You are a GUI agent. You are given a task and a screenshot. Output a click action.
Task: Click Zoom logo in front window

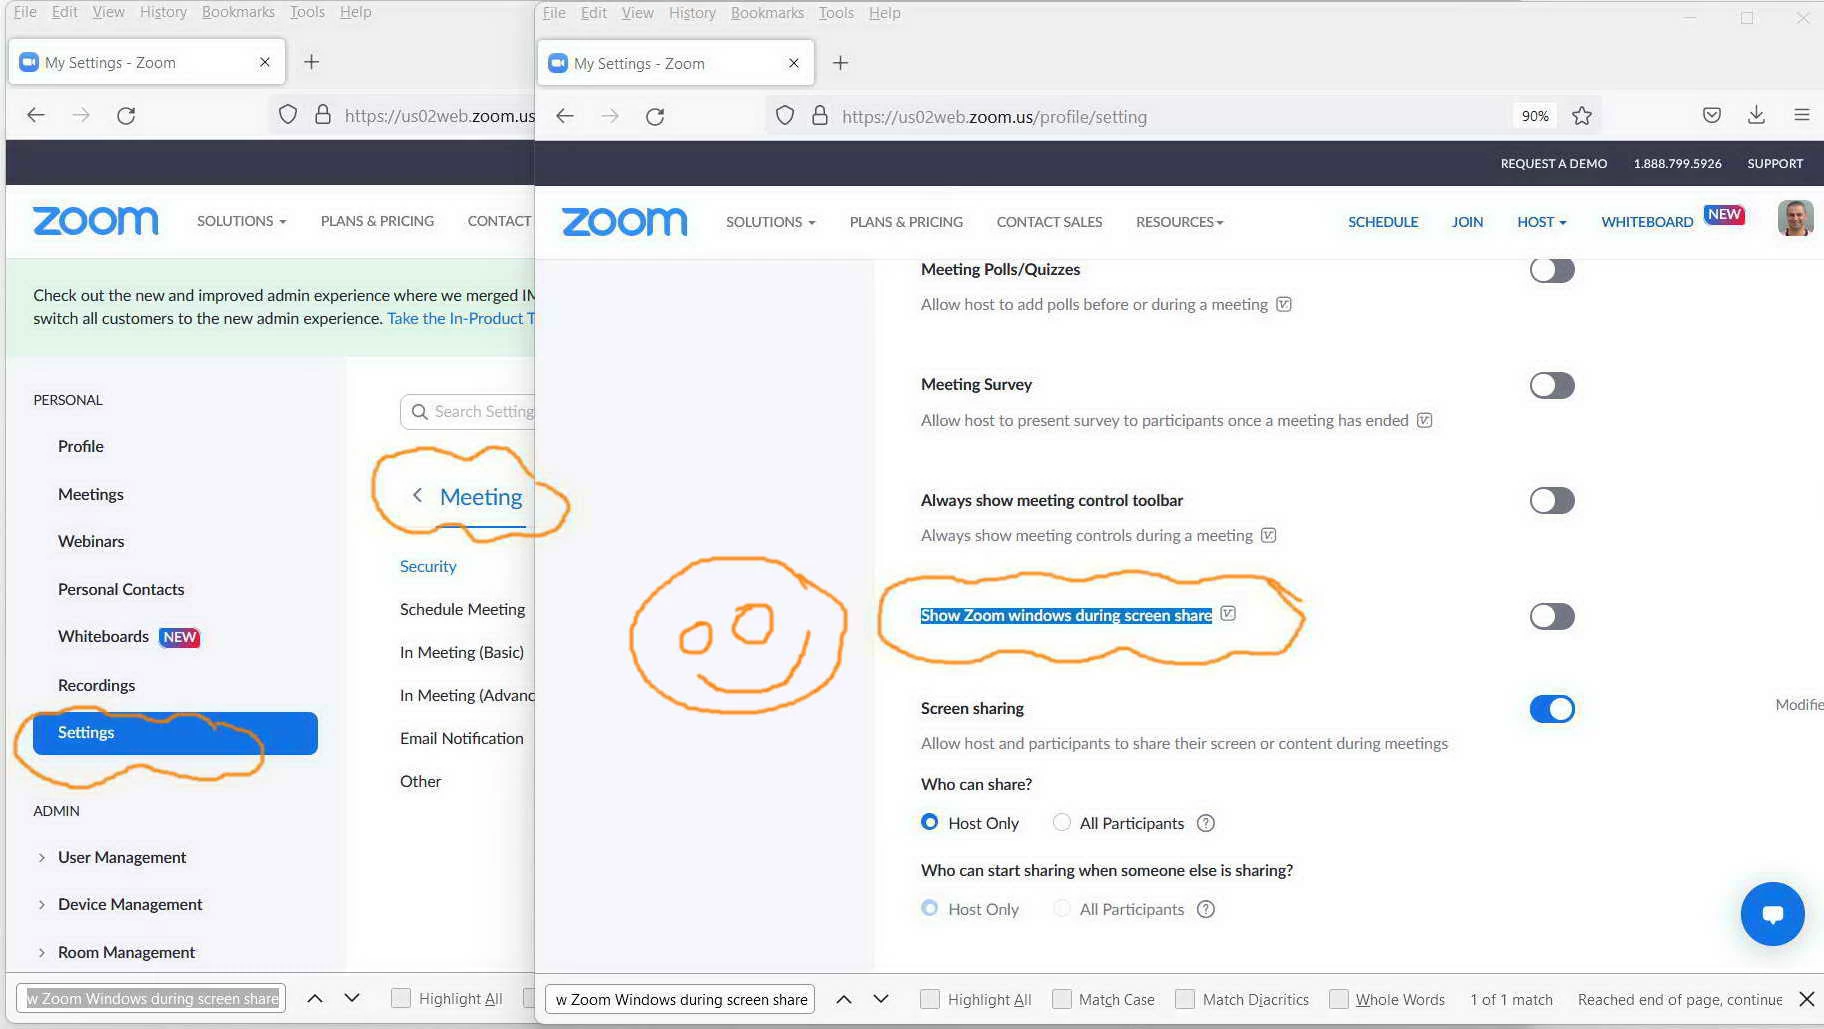[x=625, y=222]
